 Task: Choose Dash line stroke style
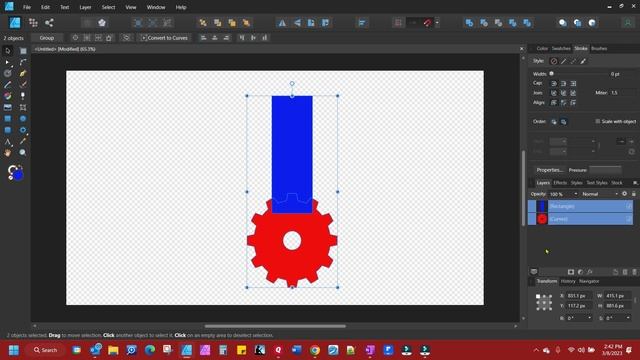pyautogui.click(x=573, y=61)
